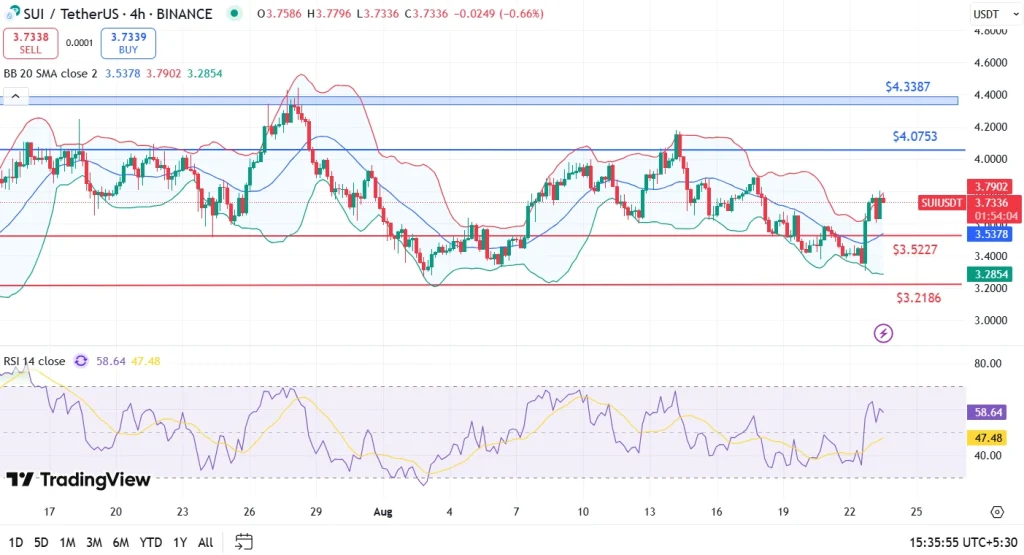Click the 3.5378 middle band price label
This screenshot has width=1024, height=555.
991,234
